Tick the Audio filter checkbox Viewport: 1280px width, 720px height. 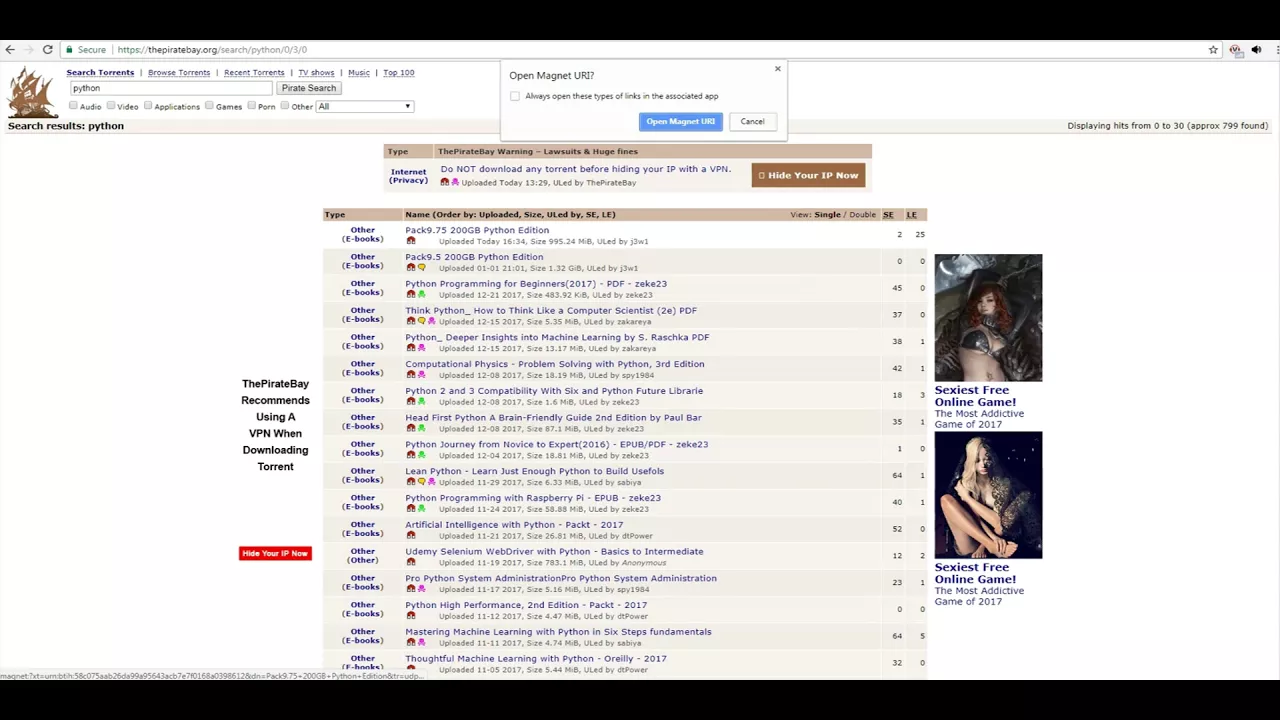73,106
